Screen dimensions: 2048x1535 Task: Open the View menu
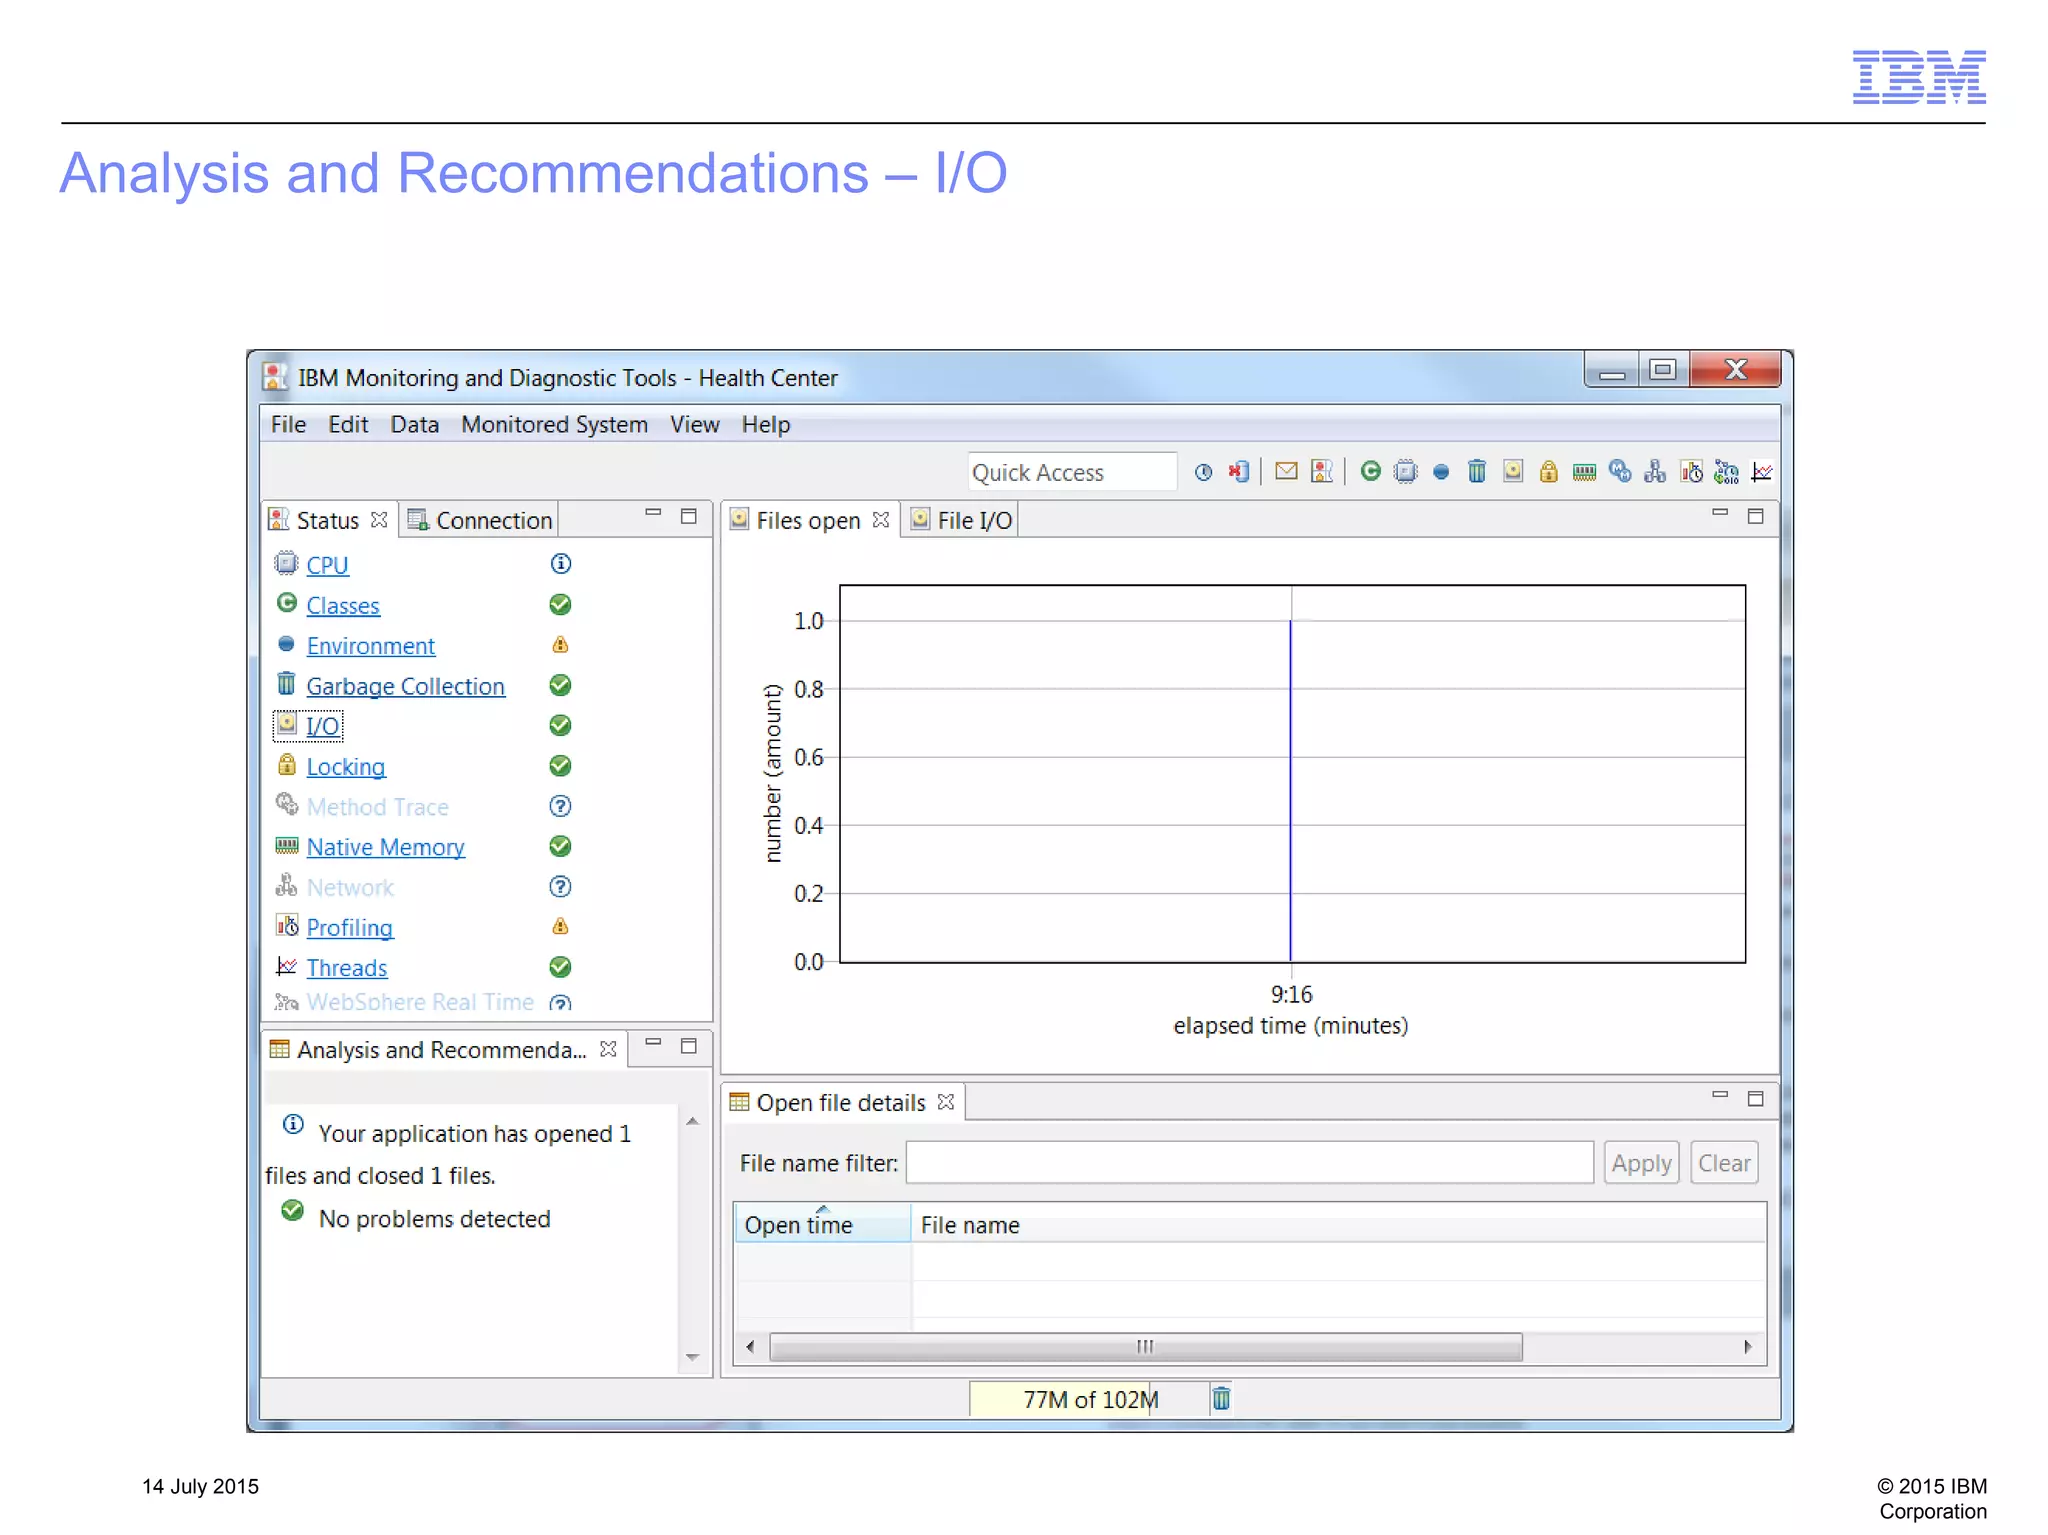694,425
